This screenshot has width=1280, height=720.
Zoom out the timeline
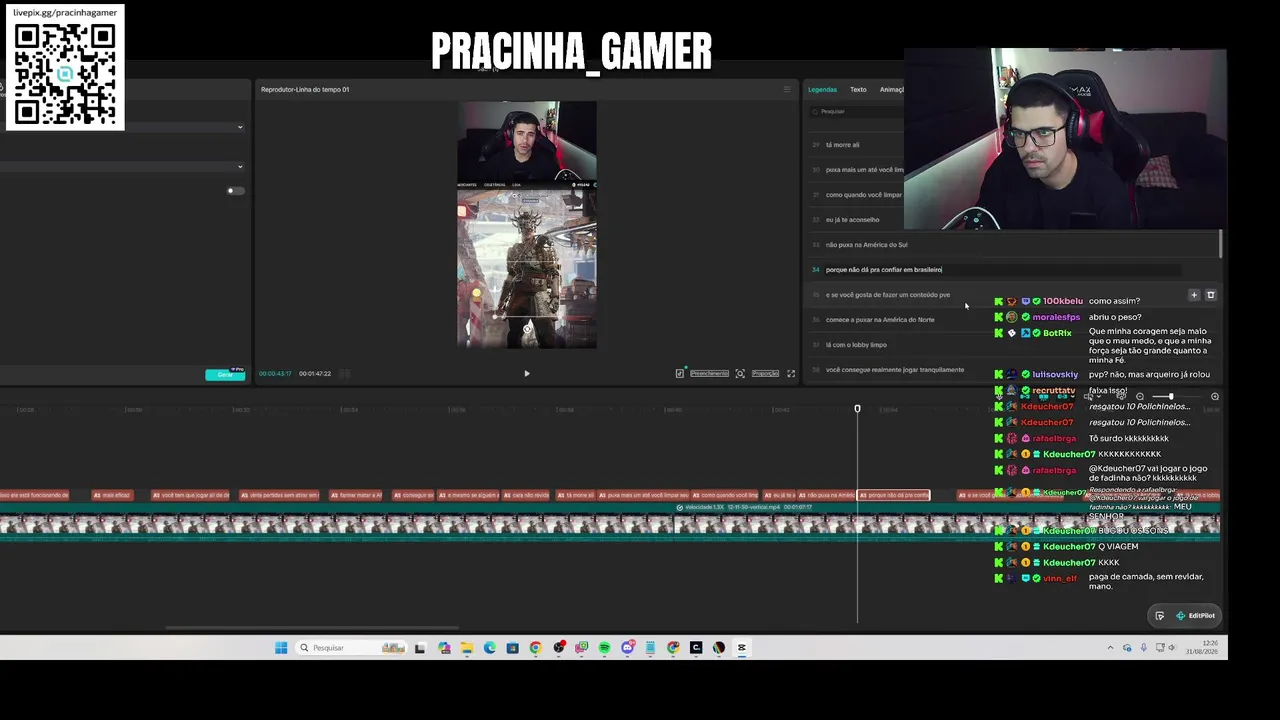point(1140,397)
